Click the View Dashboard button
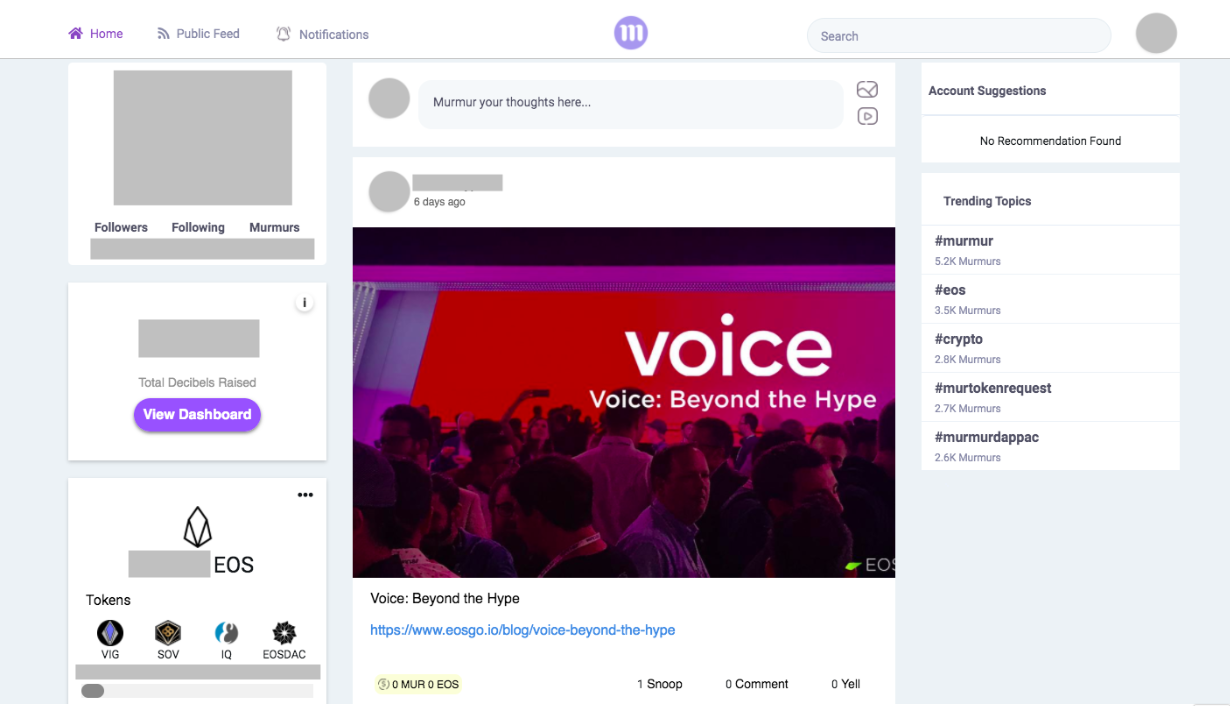The width and height of the screenshot is (1230, 706). point(197,414)
